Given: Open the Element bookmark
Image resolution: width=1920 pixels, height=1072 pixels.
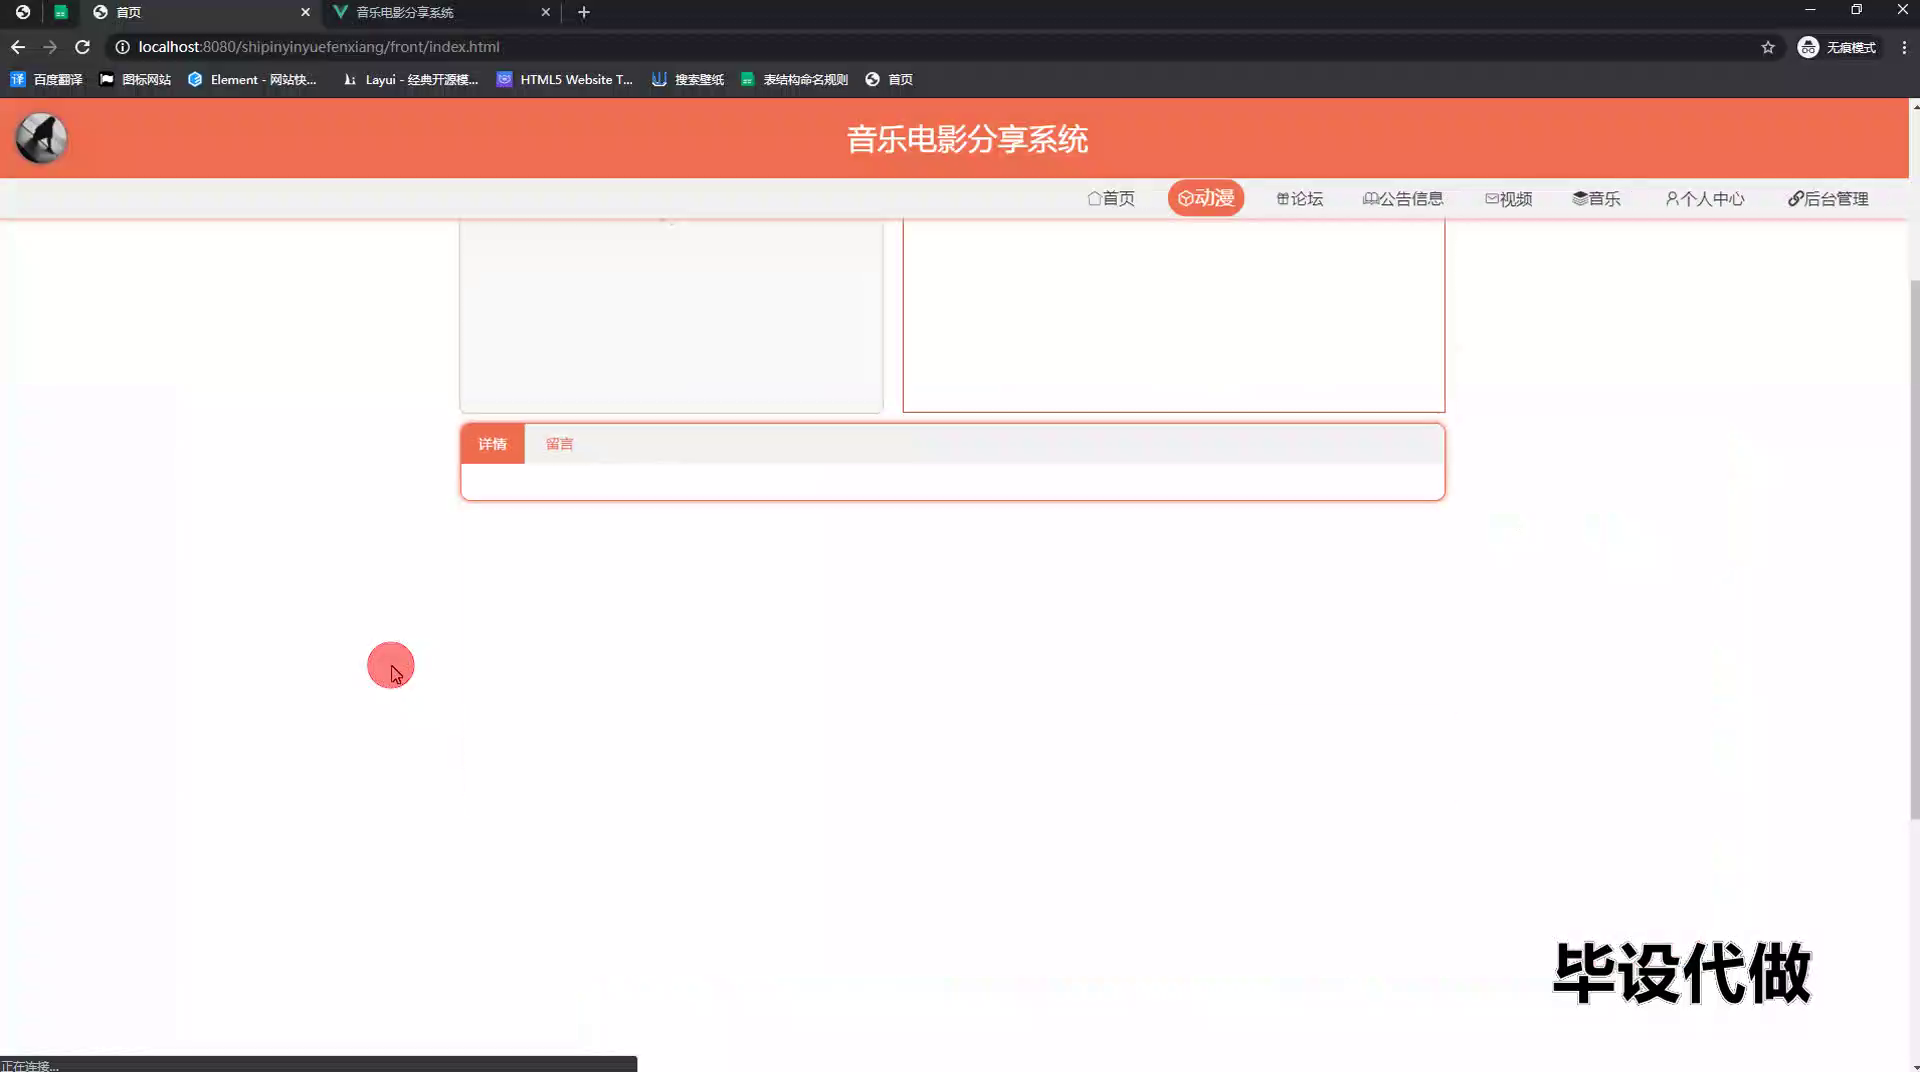Looking at the screenshot, I should 252,79.
